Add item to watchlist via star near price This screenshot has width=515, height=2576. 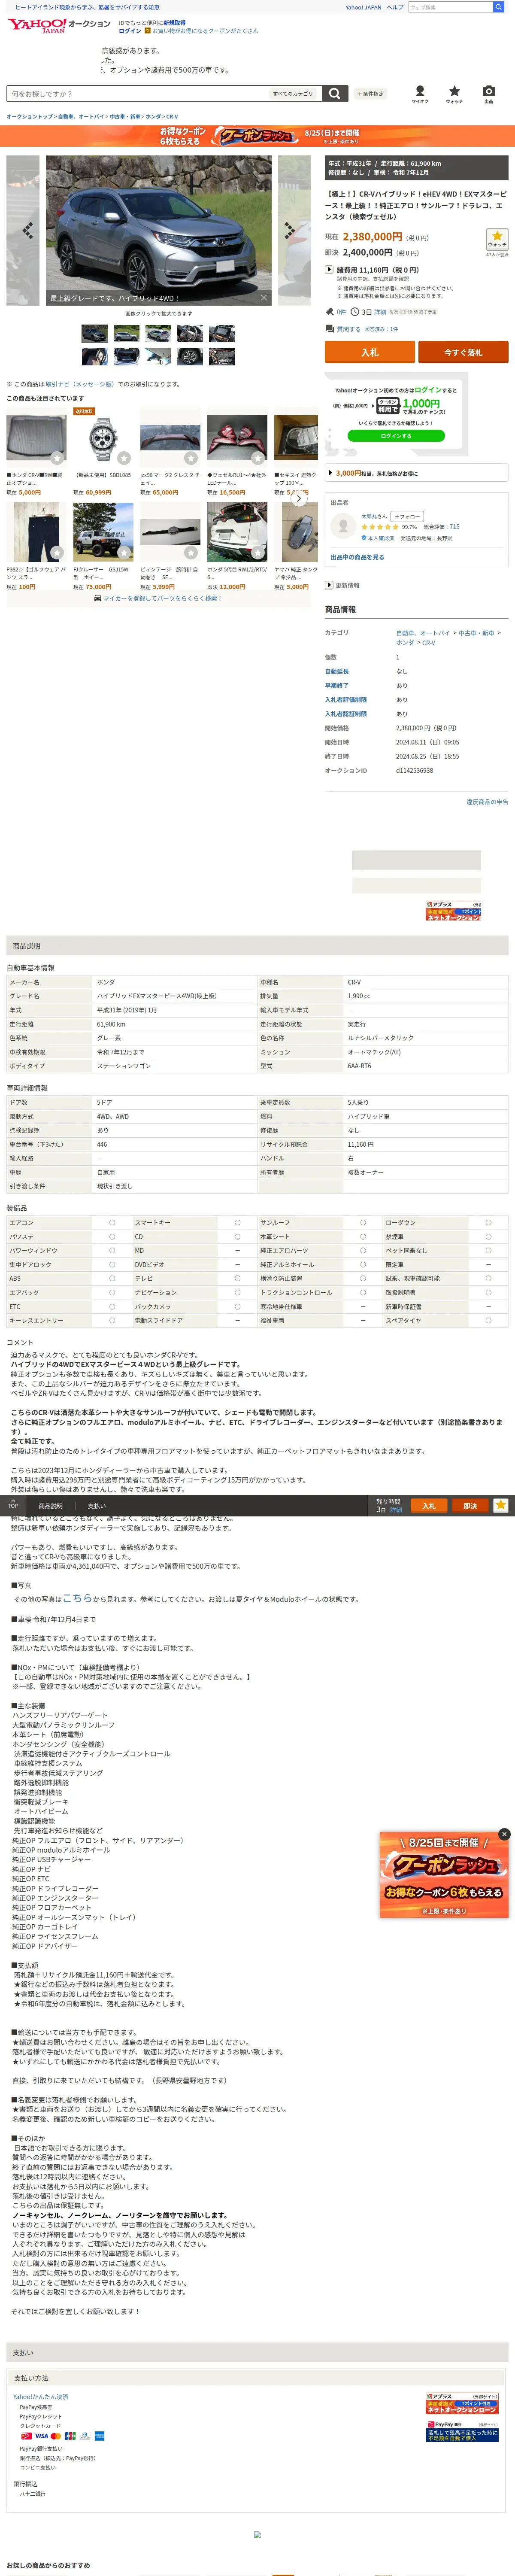pyautogui.click(x=497, y=239)
